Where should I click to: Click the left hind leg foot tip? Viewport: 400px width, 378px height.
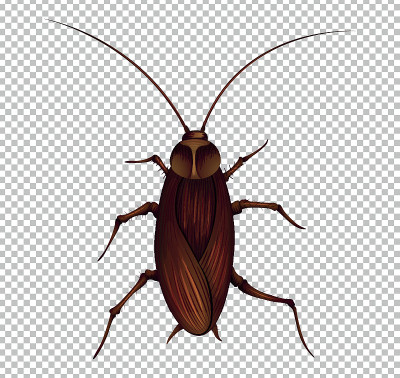[95, 356]
